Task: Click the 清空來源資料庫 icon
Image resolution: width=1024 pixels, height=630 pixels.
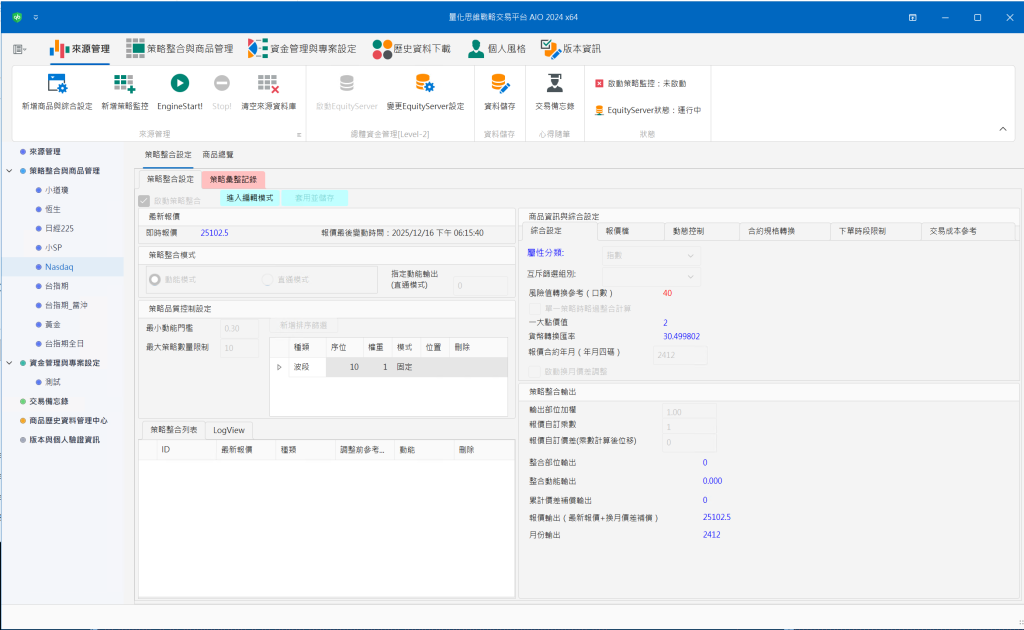Action: point(268,85)
